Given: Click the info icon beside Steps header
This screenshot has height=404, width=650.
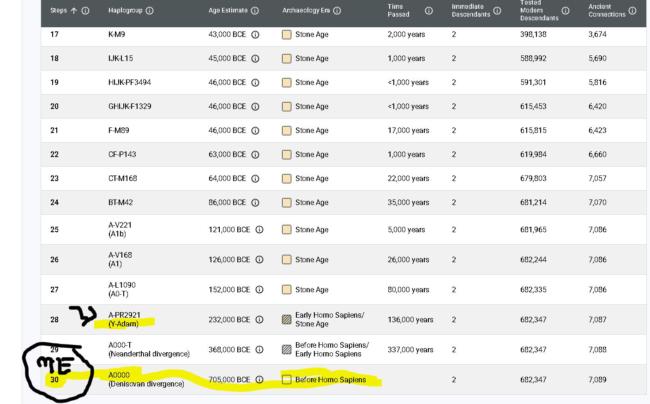Looking at the screenshot, I should 86,11.
